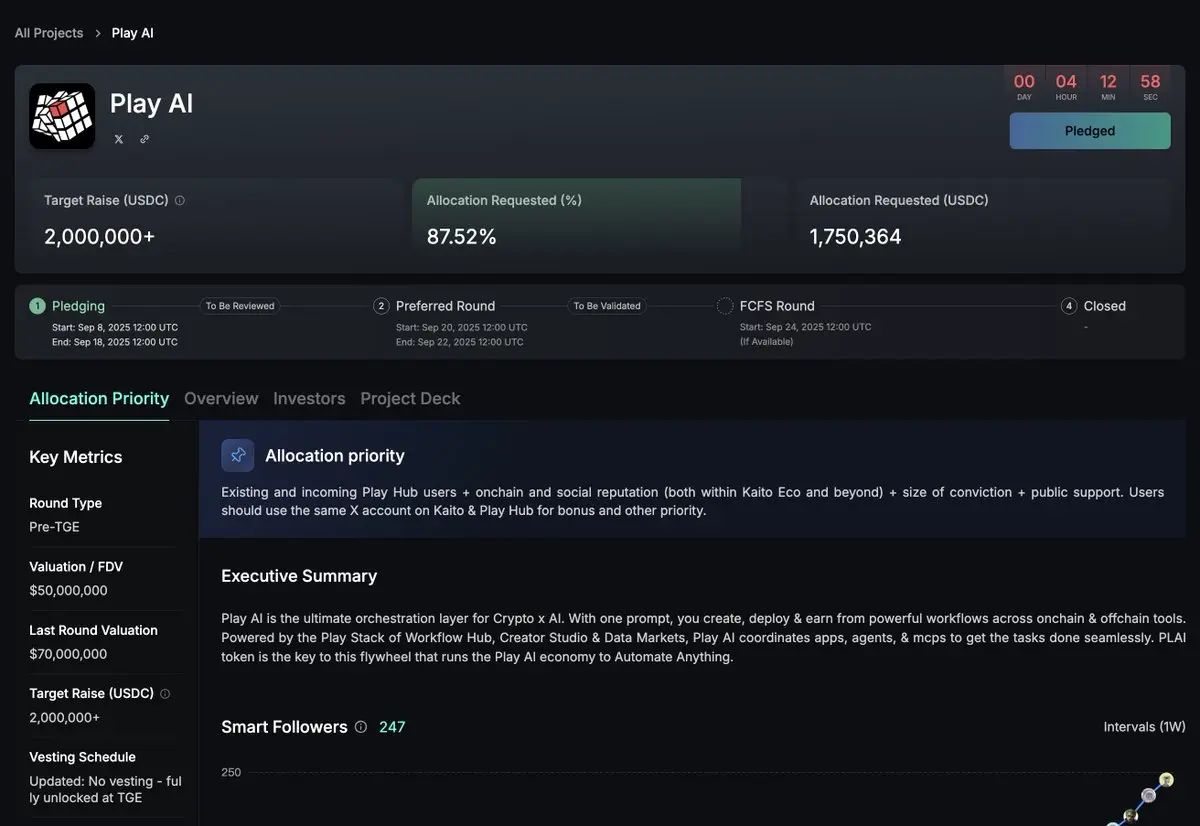Click the countdown SEC value 58
The width and height of the screenshot is (1200, 826).
point(1150,82)
